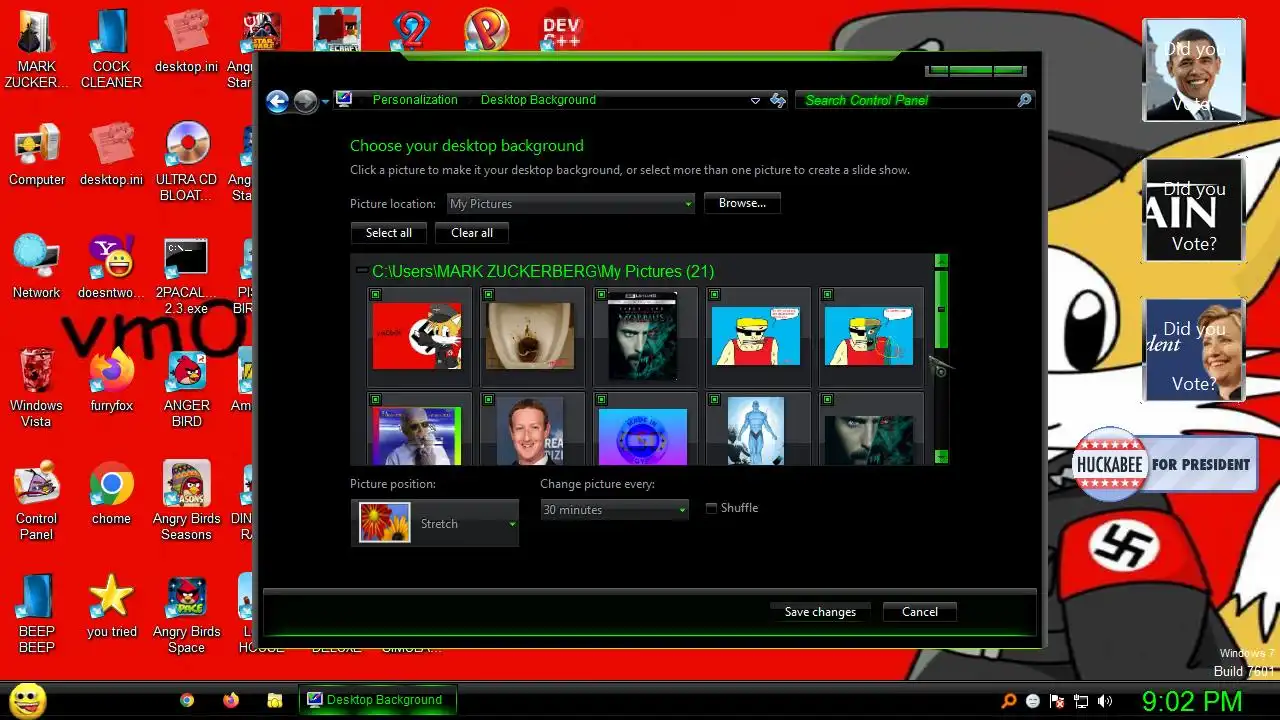This screenshot has width=1280, height=720.
Task: Collapse the My Pictures (21) group
Action: (361, 271)
